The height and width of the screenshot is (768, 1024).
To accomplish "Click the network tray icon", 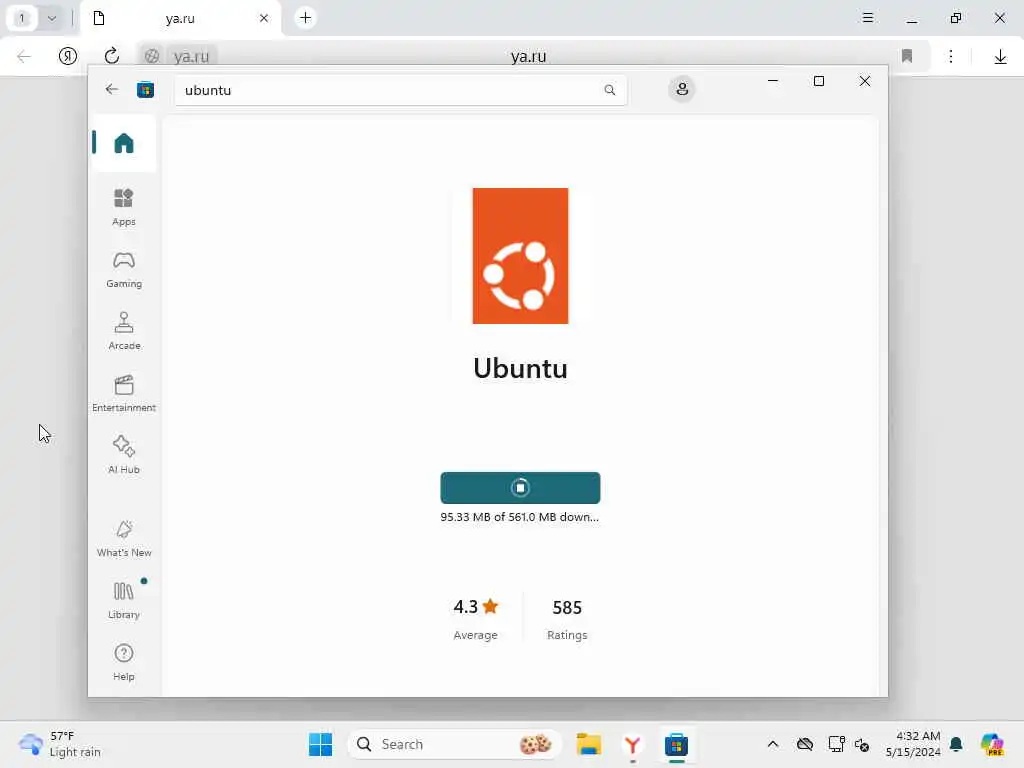I will [836, 744].
